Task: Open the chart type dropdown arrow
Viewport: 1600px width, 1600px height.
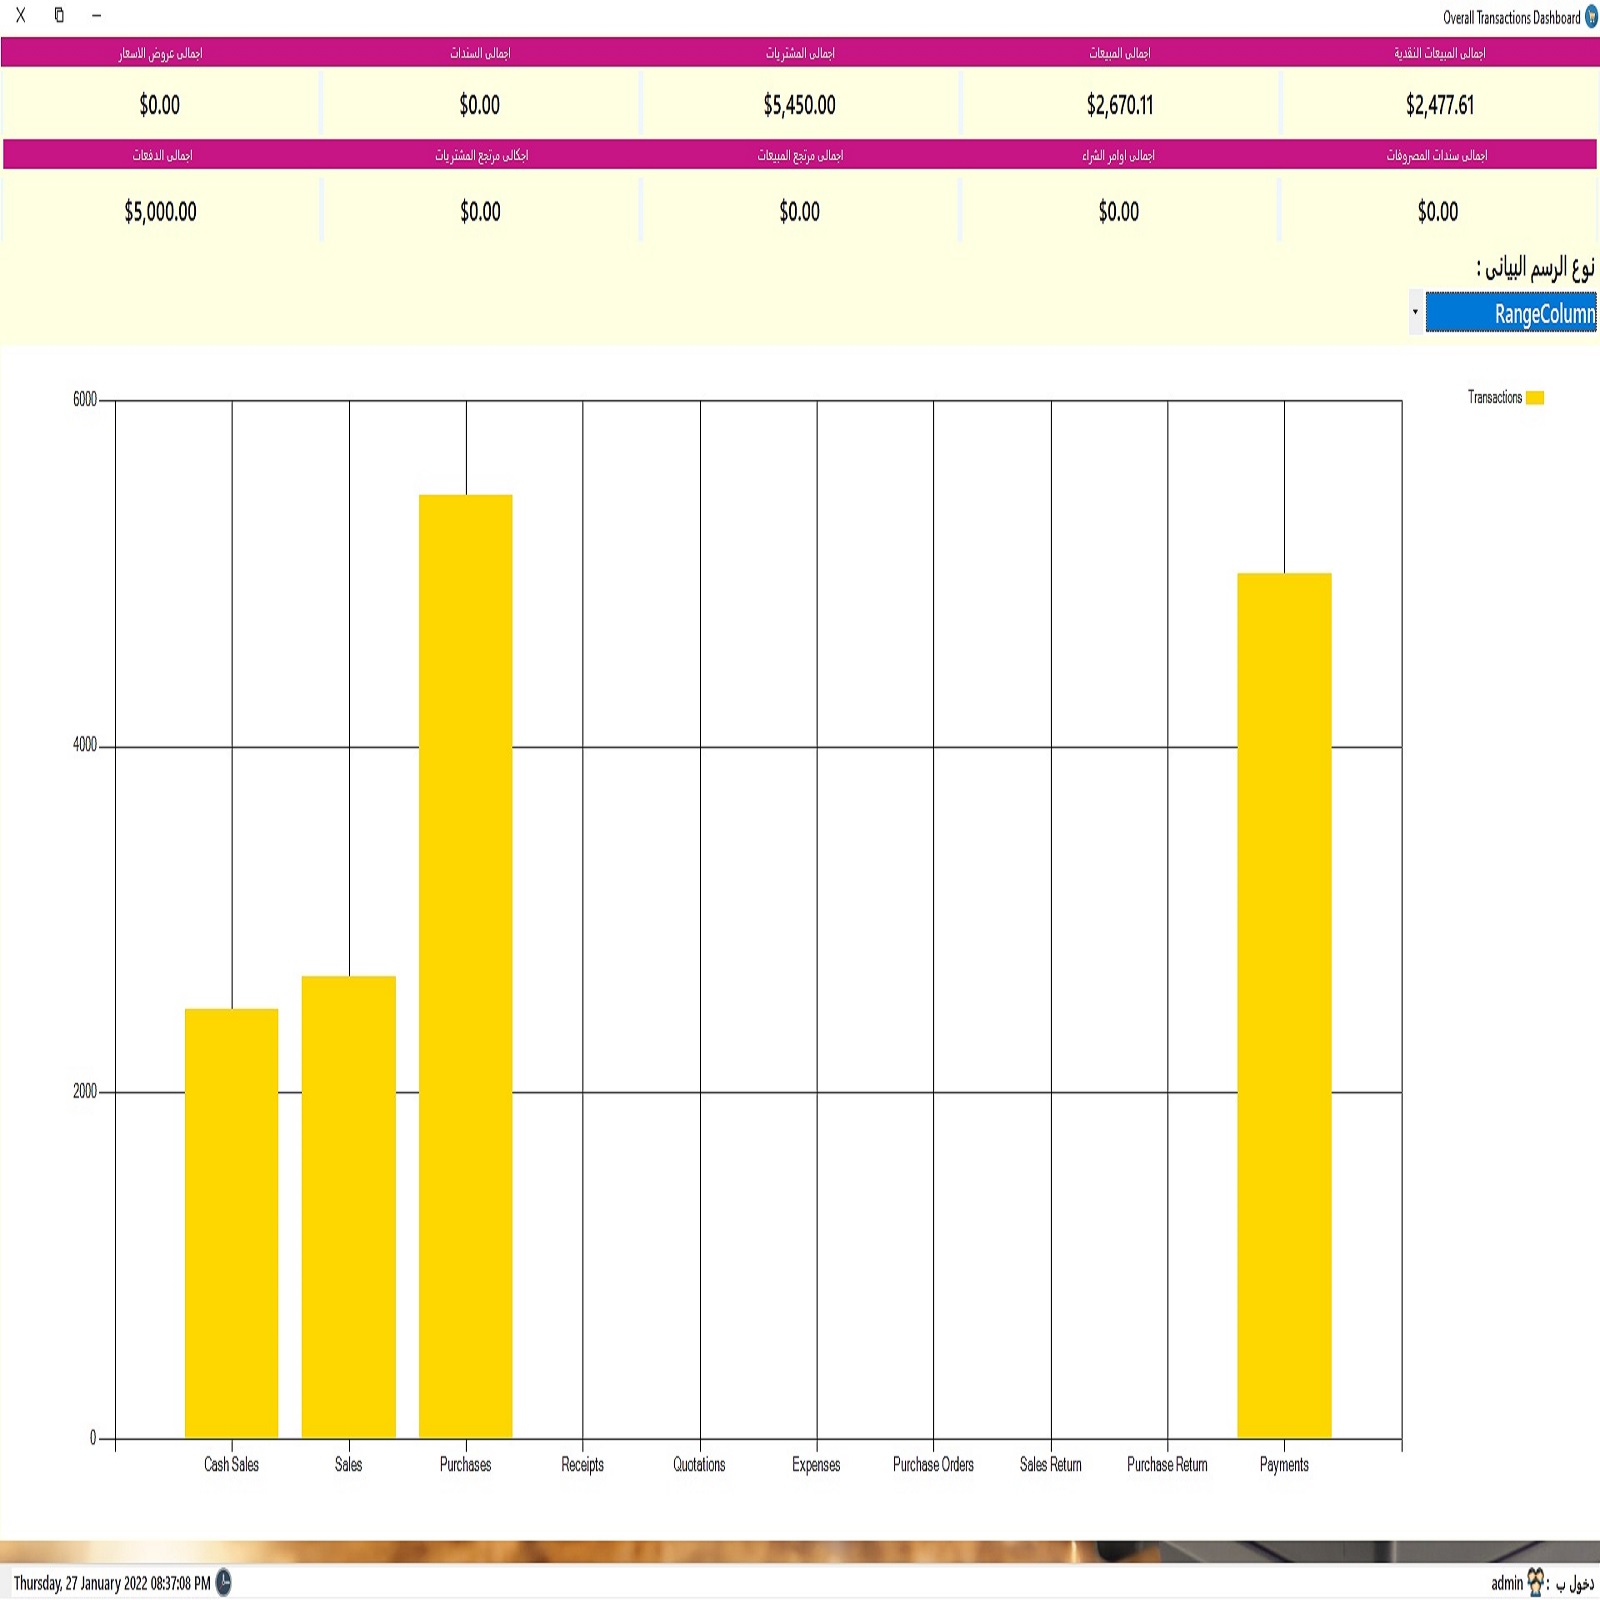Action: 1415,312
